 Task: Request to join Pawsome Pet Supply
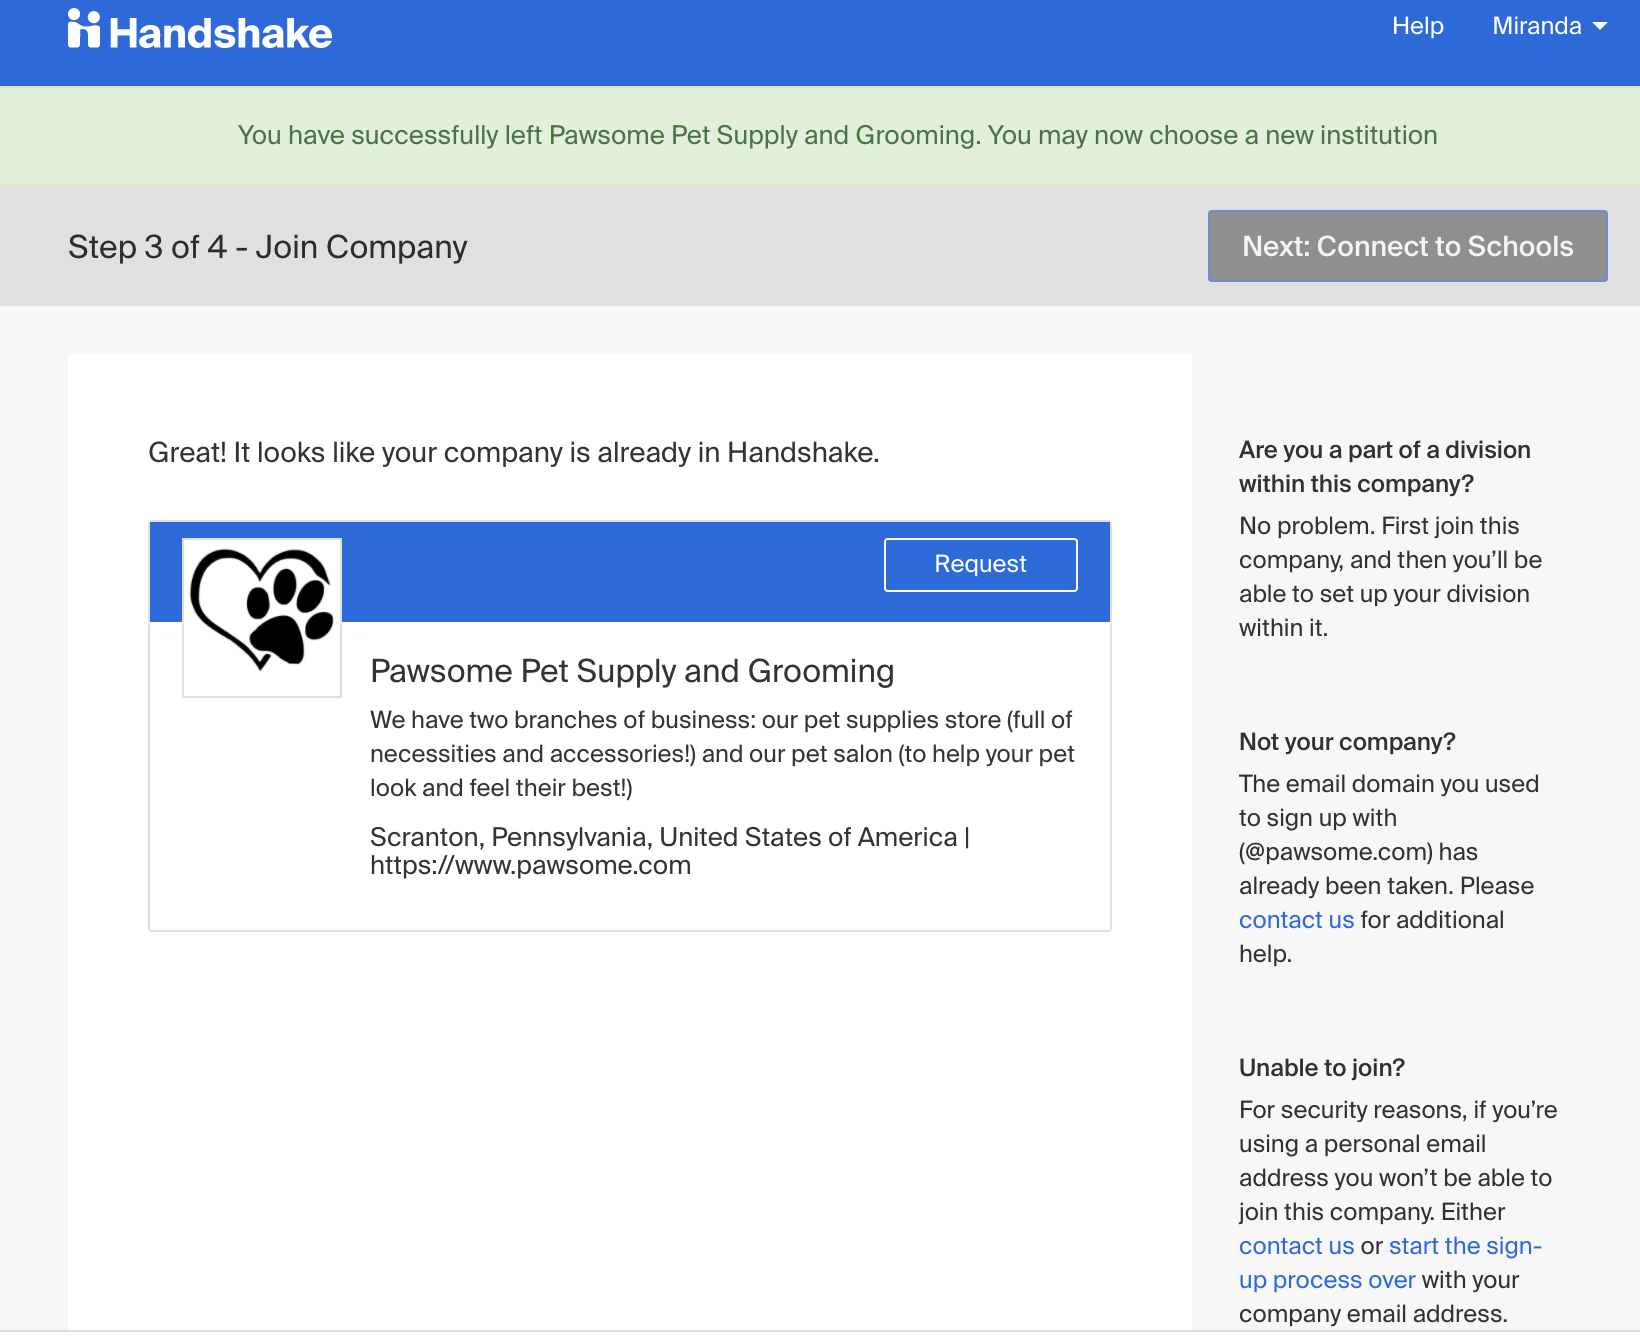[x=981, y=565]
